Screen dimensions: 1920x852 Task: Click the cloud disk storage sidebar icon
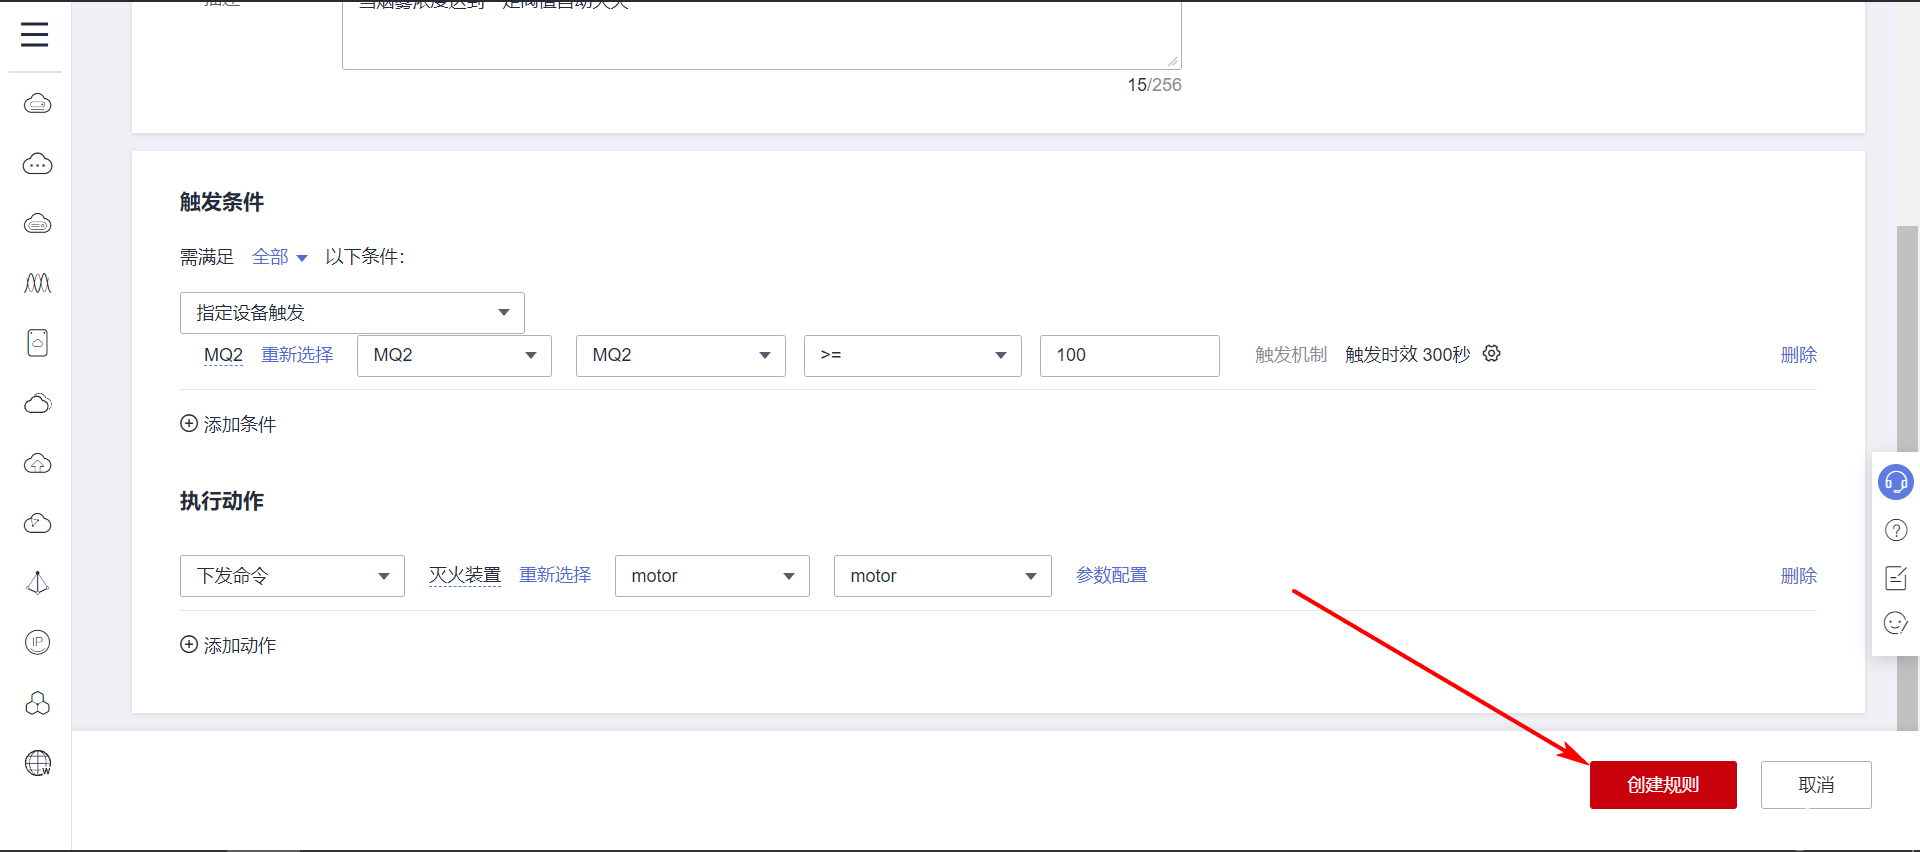[x=38, y=224]
